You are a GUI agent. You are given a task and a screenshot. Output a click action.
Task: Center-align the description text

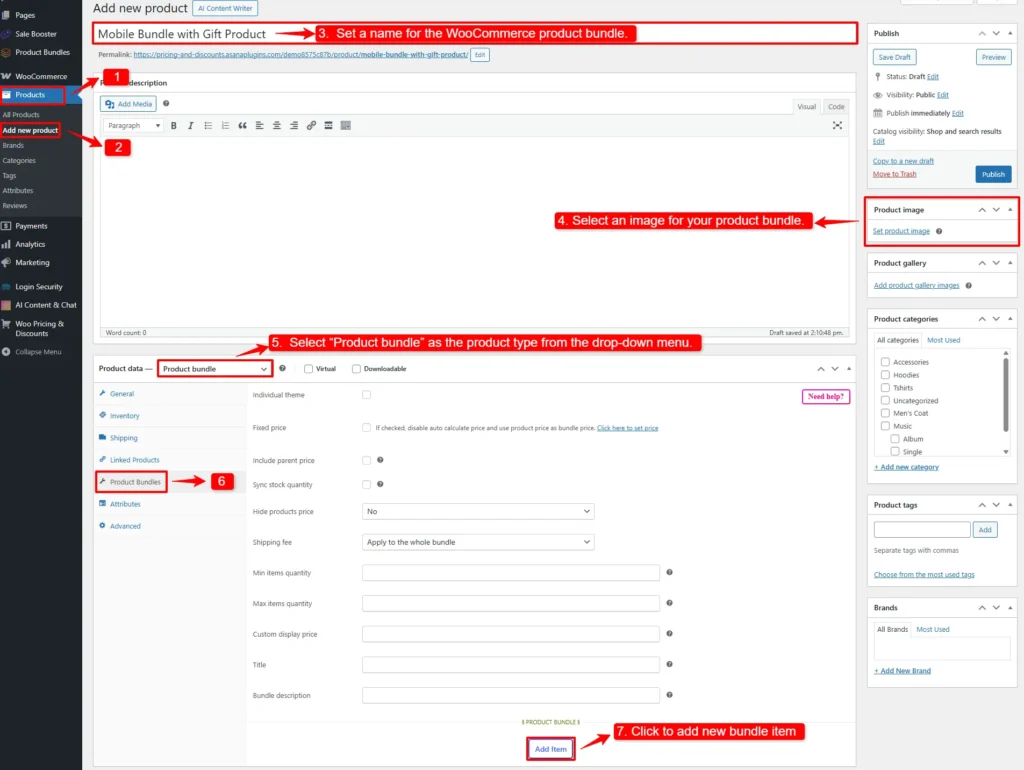pos(277,125)
